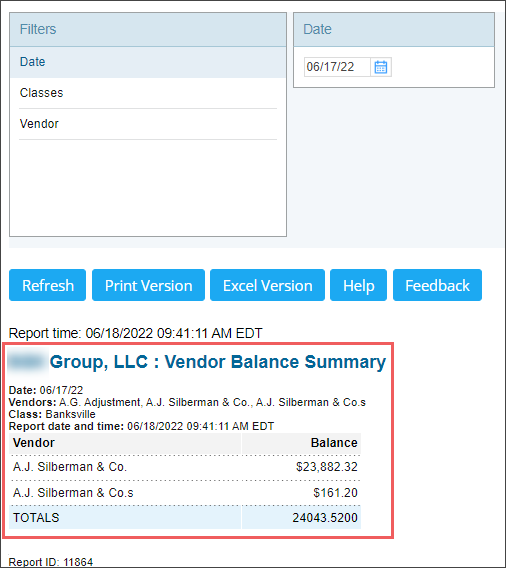This screenshot has width=506, height=568.
Task: Click the Vendor column header
Action: click(x=125, y=443)
